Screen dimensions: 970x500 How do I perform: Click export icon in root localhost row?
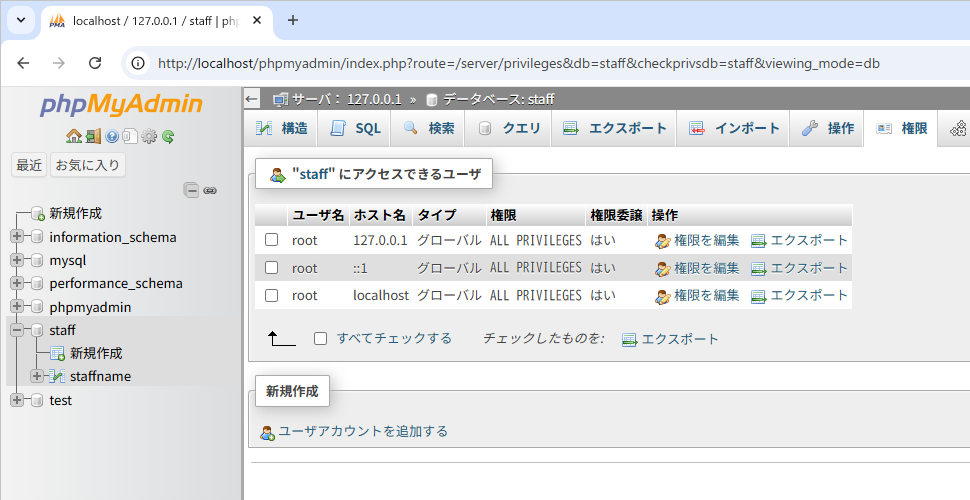[758, 296]
